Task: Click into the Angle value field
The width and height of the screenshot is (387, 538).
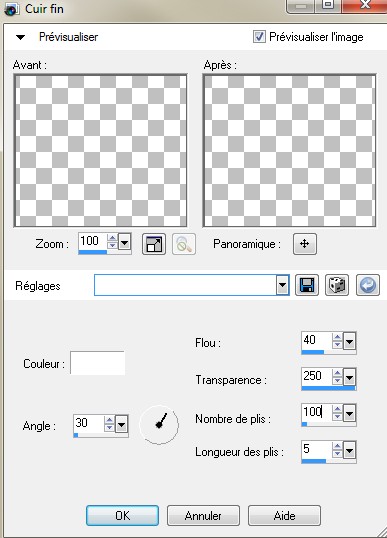Action: tap(89, 424)
